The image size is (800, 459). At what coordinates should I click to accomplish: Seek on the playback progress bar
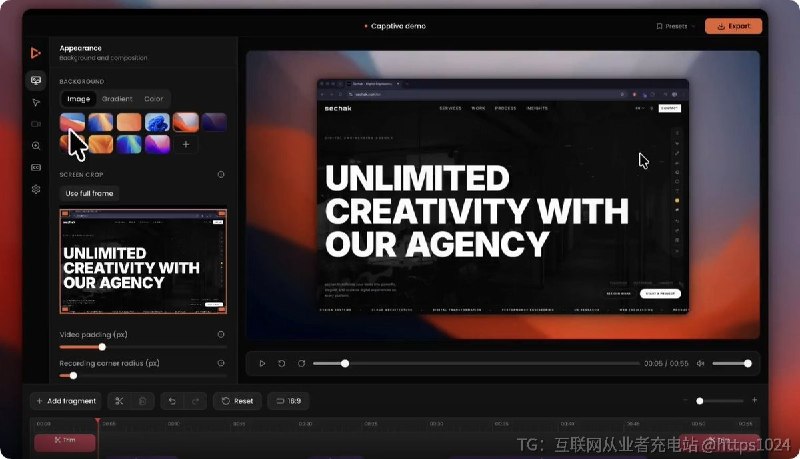click(x=476, y=364)
